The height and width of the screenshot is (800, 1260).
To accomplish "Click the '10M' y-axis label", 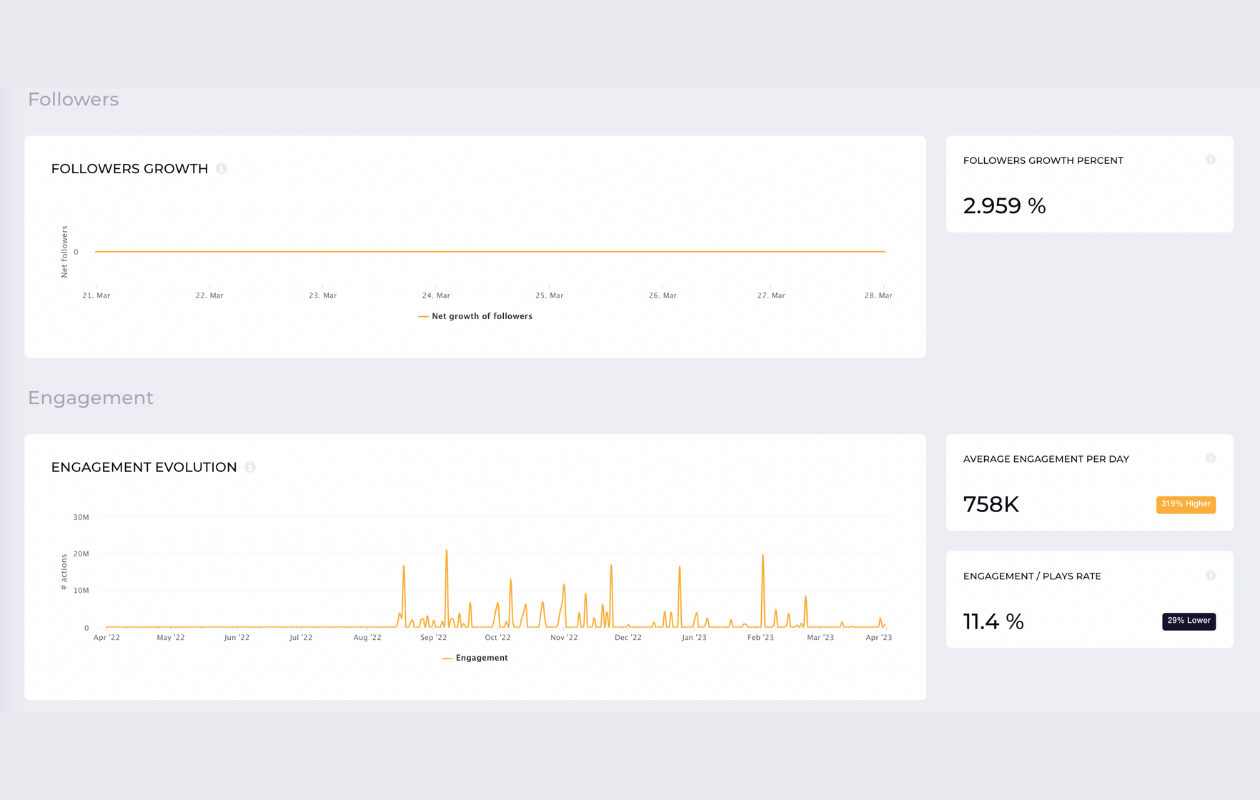I will click(81, 591).
